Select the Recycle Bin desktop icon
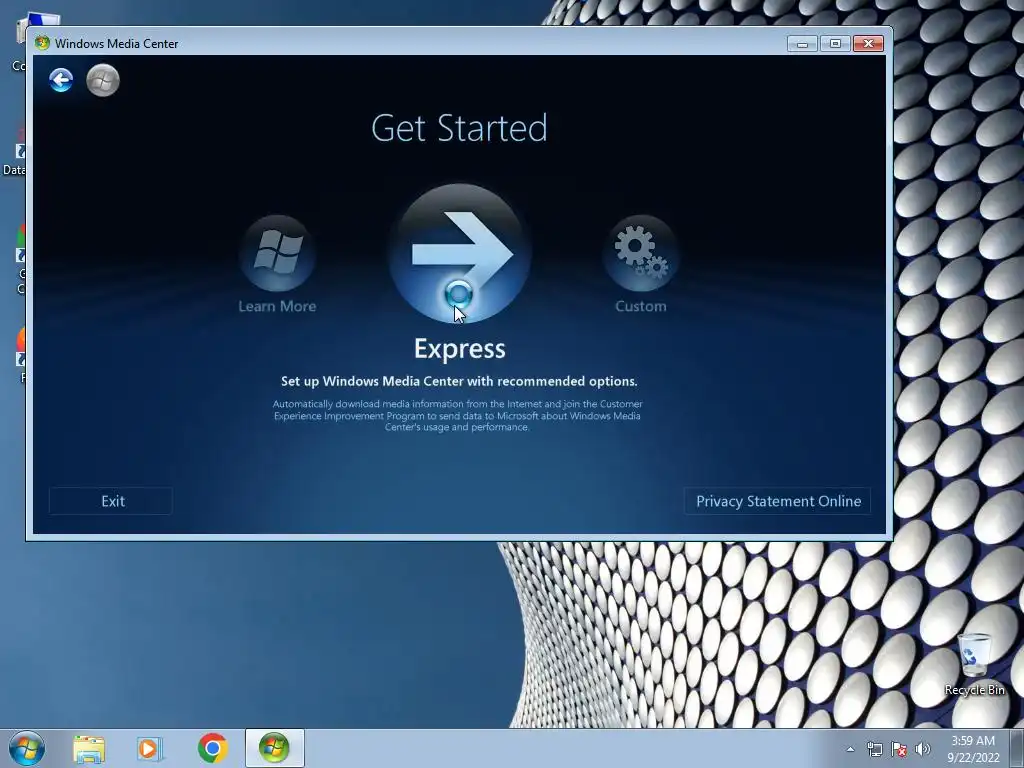The image size is (1024, 768). (x=974, y=664)
